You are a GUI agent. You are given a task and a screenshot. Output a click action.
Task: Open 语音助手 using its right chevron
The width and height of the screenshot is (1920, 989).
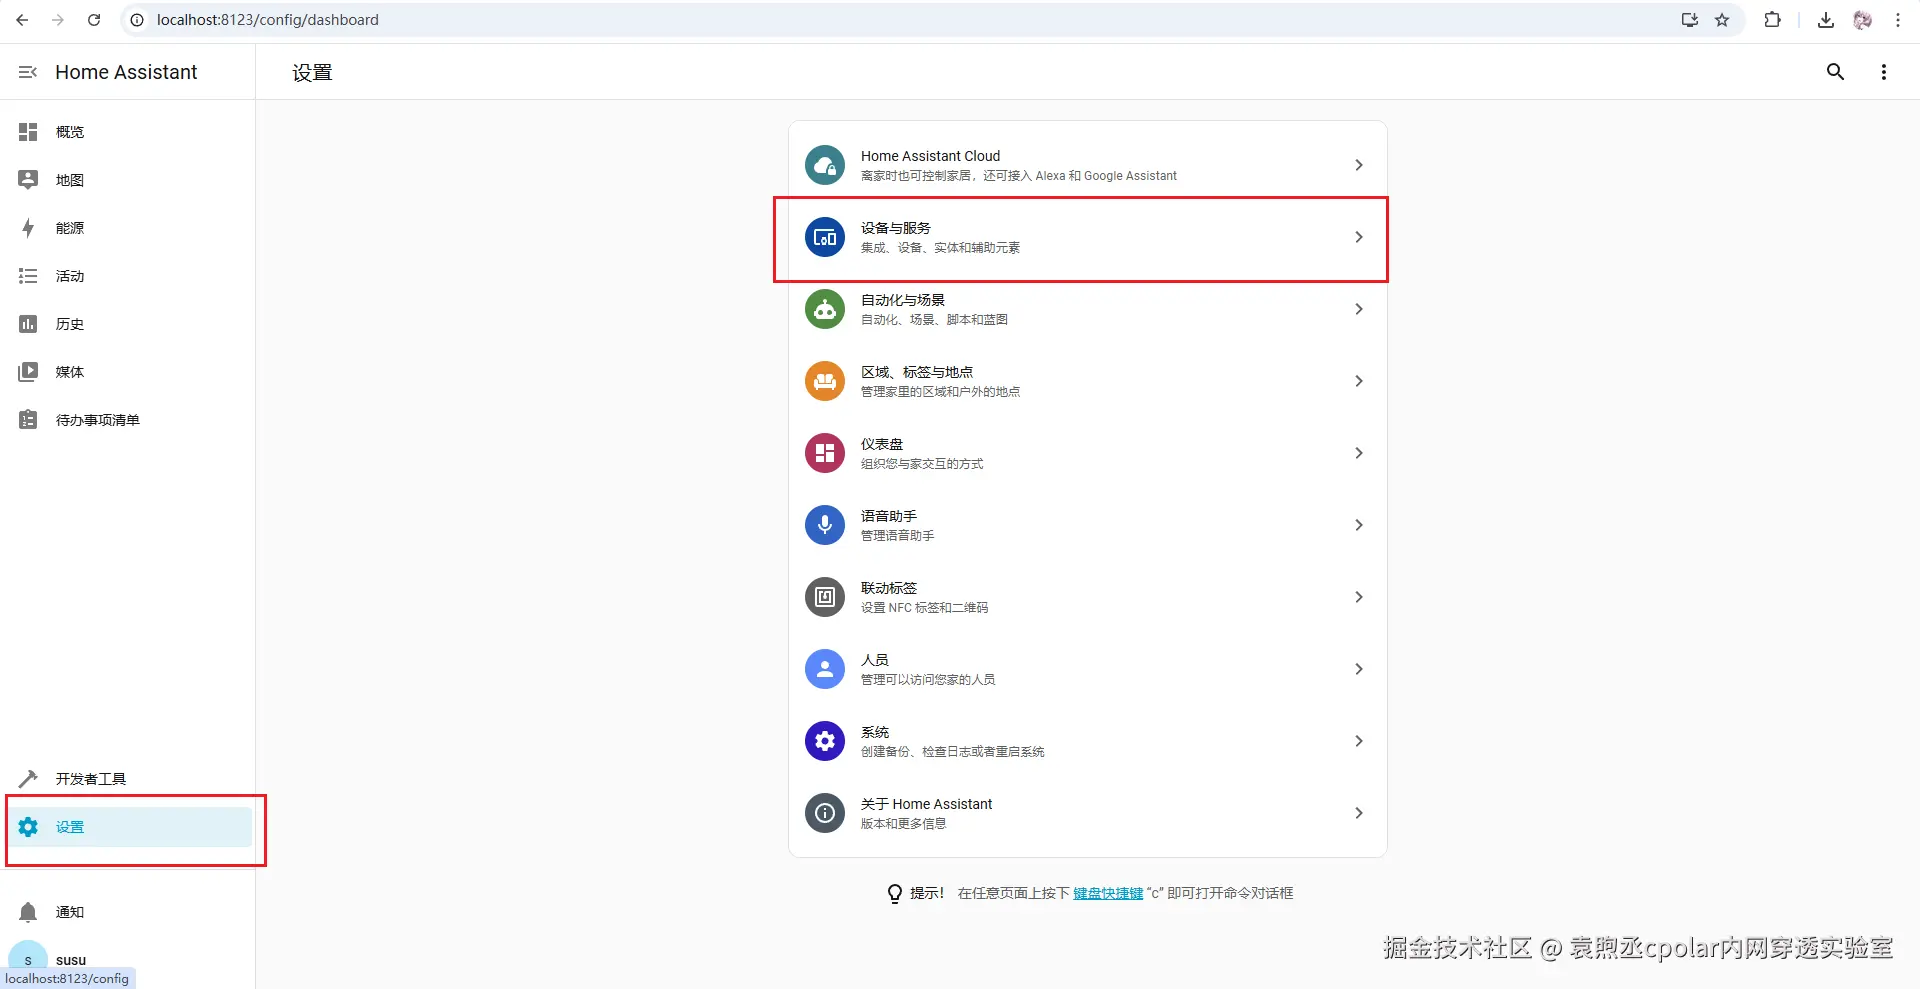[1358, 525]
